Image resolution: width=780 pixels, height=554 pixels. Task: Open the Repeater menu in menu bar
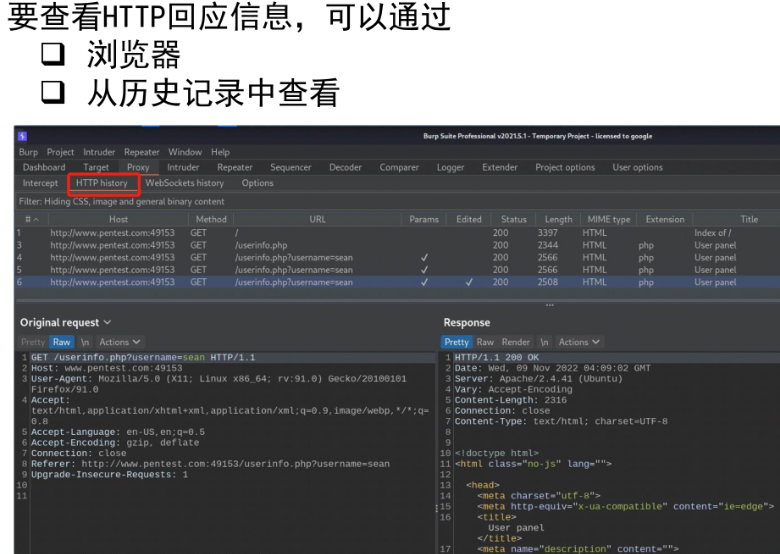[142, 152]
